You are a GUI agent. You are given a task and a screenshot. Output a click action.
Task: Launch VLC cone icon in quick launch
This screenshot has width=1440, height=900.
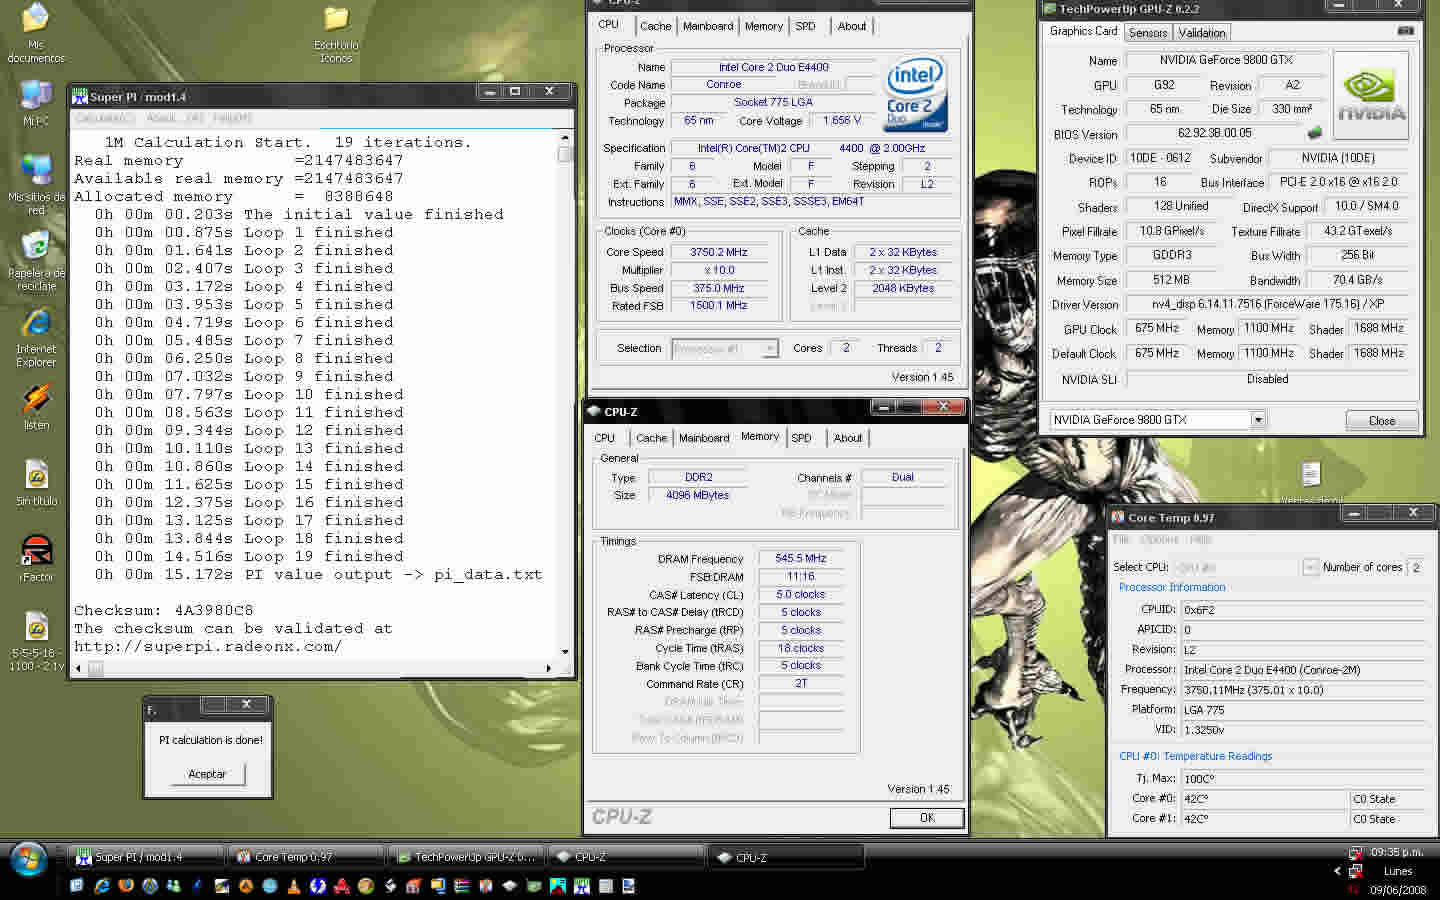point(294,886)
